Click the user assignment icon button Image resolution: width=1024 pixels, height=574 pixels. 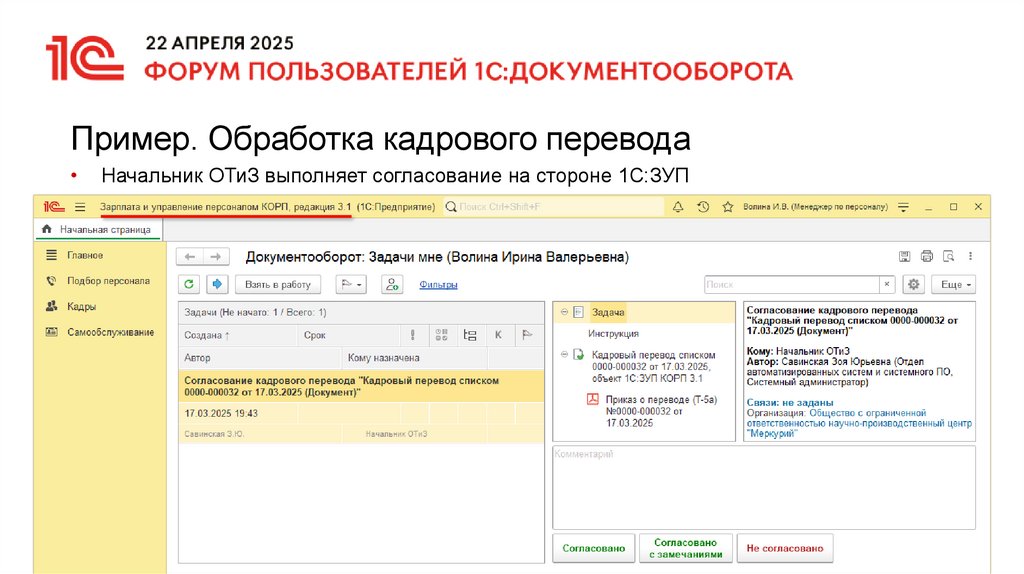coord(392,284)
